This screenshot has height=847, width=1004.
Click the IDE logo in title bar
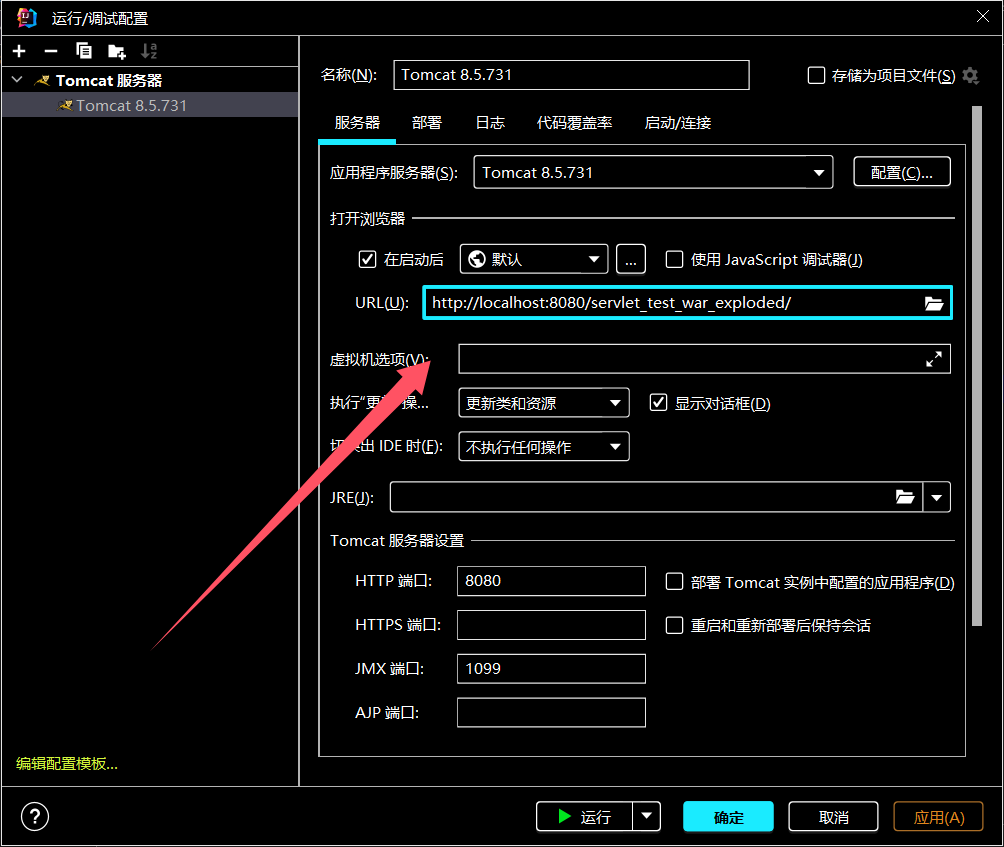[27, 17]
